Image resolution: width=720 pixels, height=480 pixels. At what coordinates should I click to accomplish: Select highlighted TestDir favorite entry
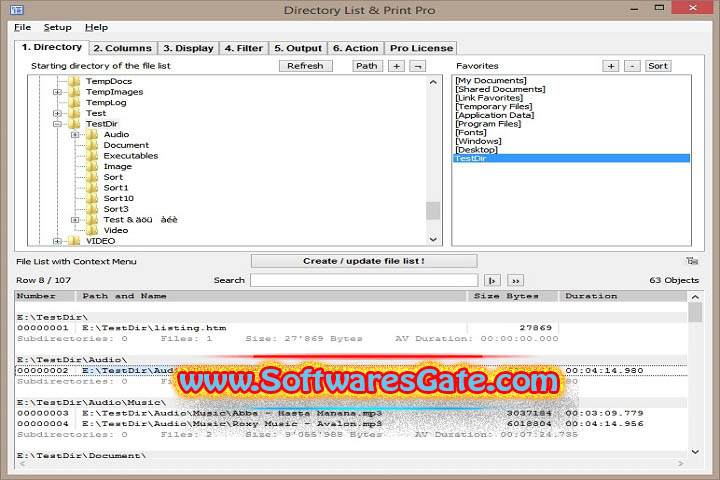(571, 158)
